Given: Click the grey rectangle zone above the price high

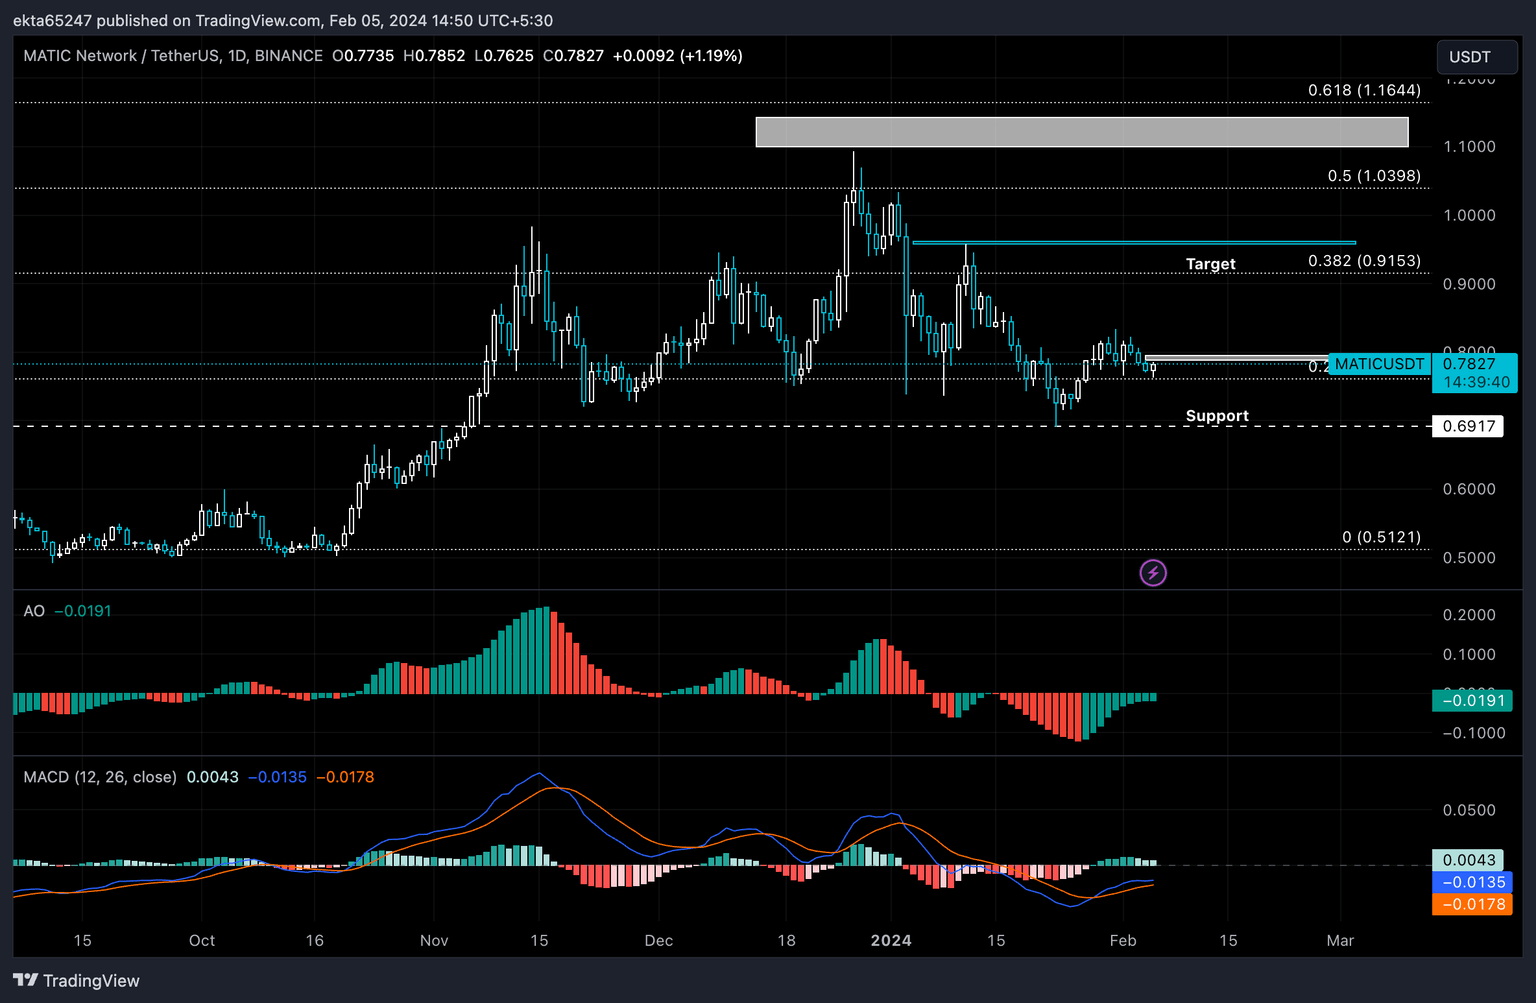Looking at the screenshot, I should tap(1081, 132).
